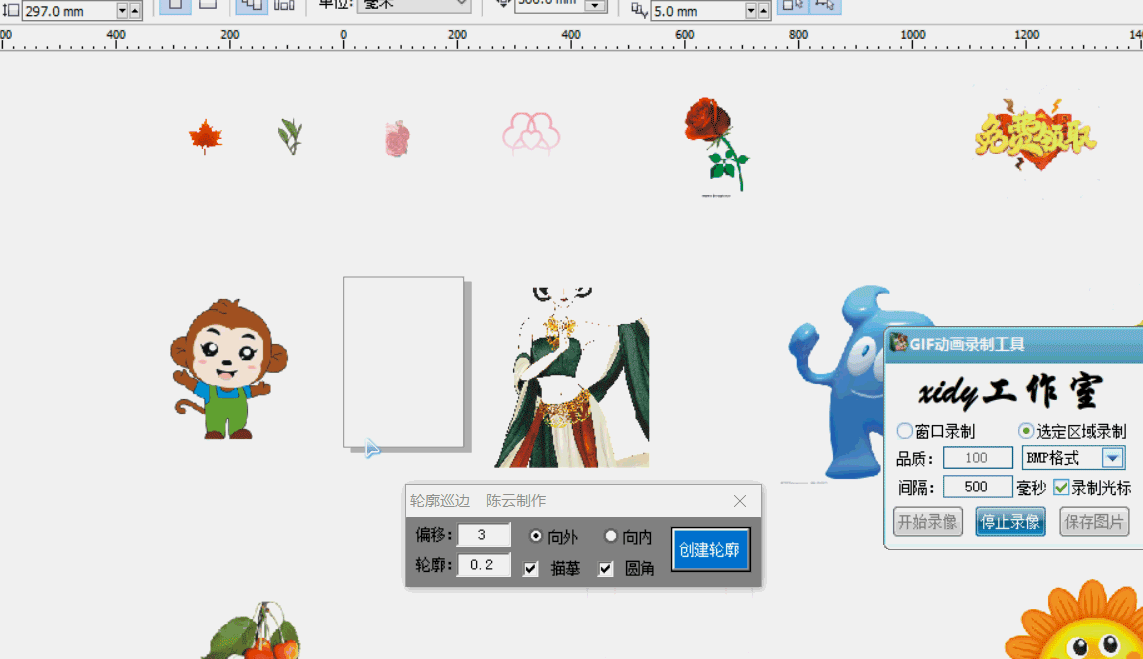Toggle the 录制光标 record cursor checkbox
Viewport: 1143px width, 659px height.
coord(1061,487)
